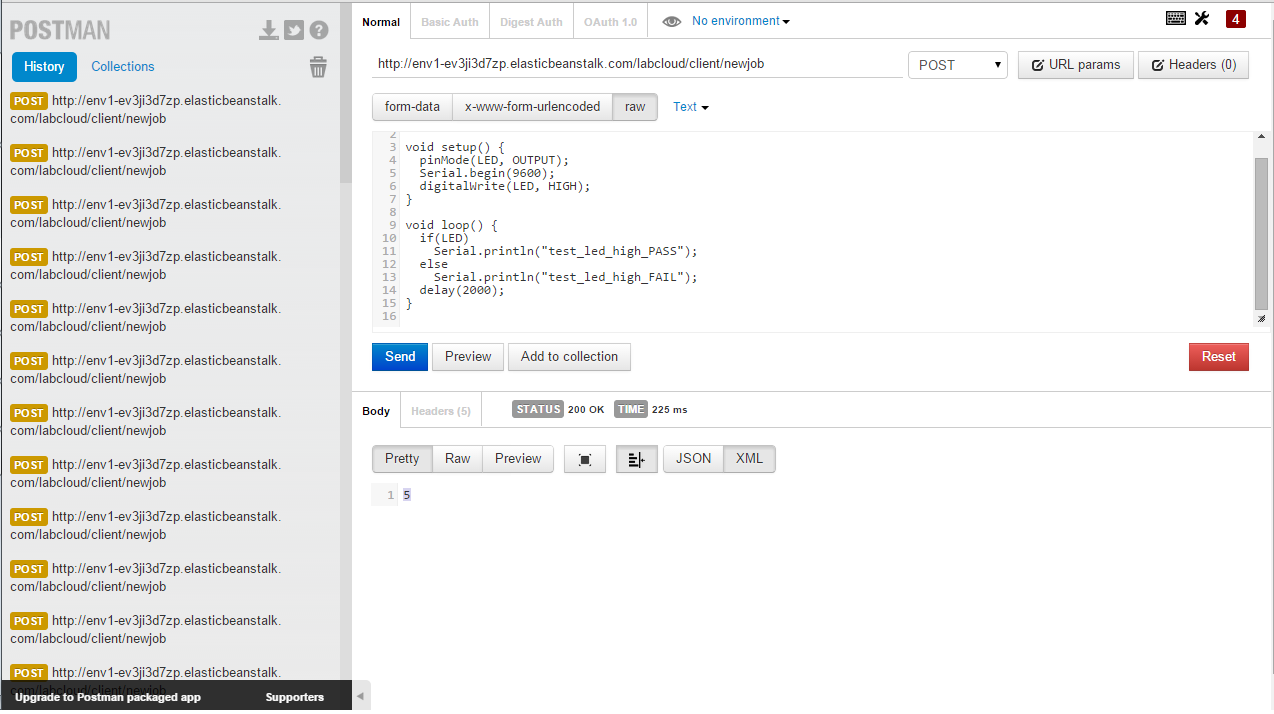Open URL params editor
Viewport: 1274px width, 714px height.
(x=1076, y=65)
